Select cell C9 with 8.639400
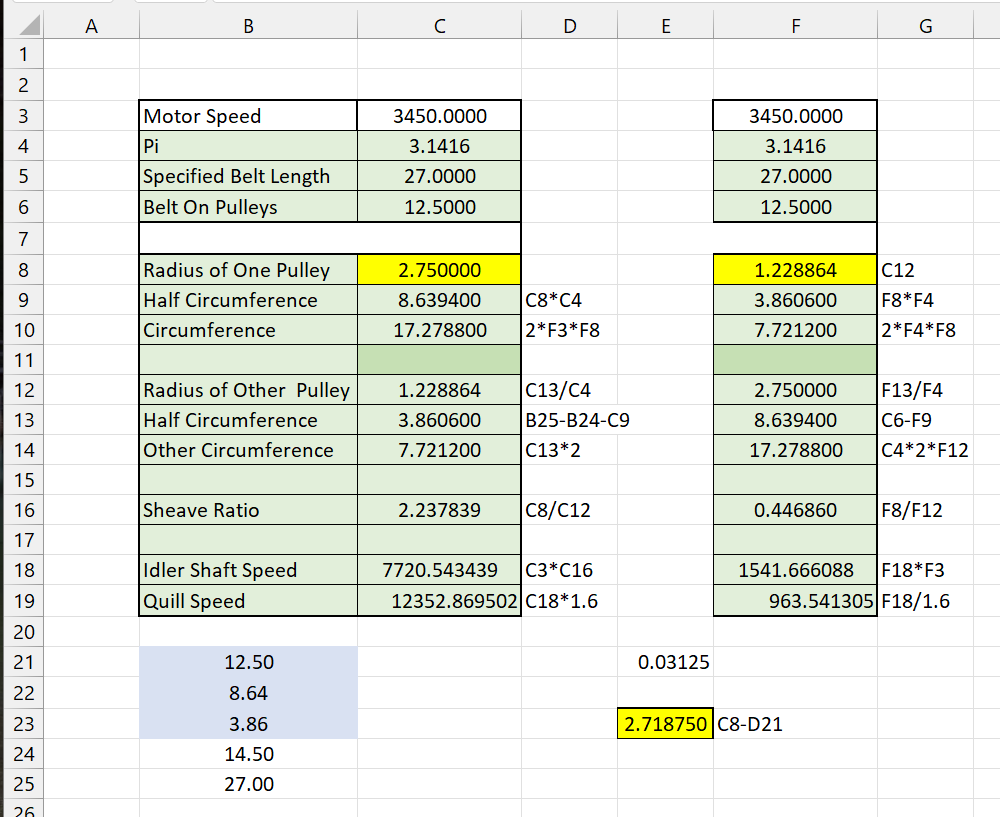The width and height of the screenshot is (1000, 817). tap(439, 300)
